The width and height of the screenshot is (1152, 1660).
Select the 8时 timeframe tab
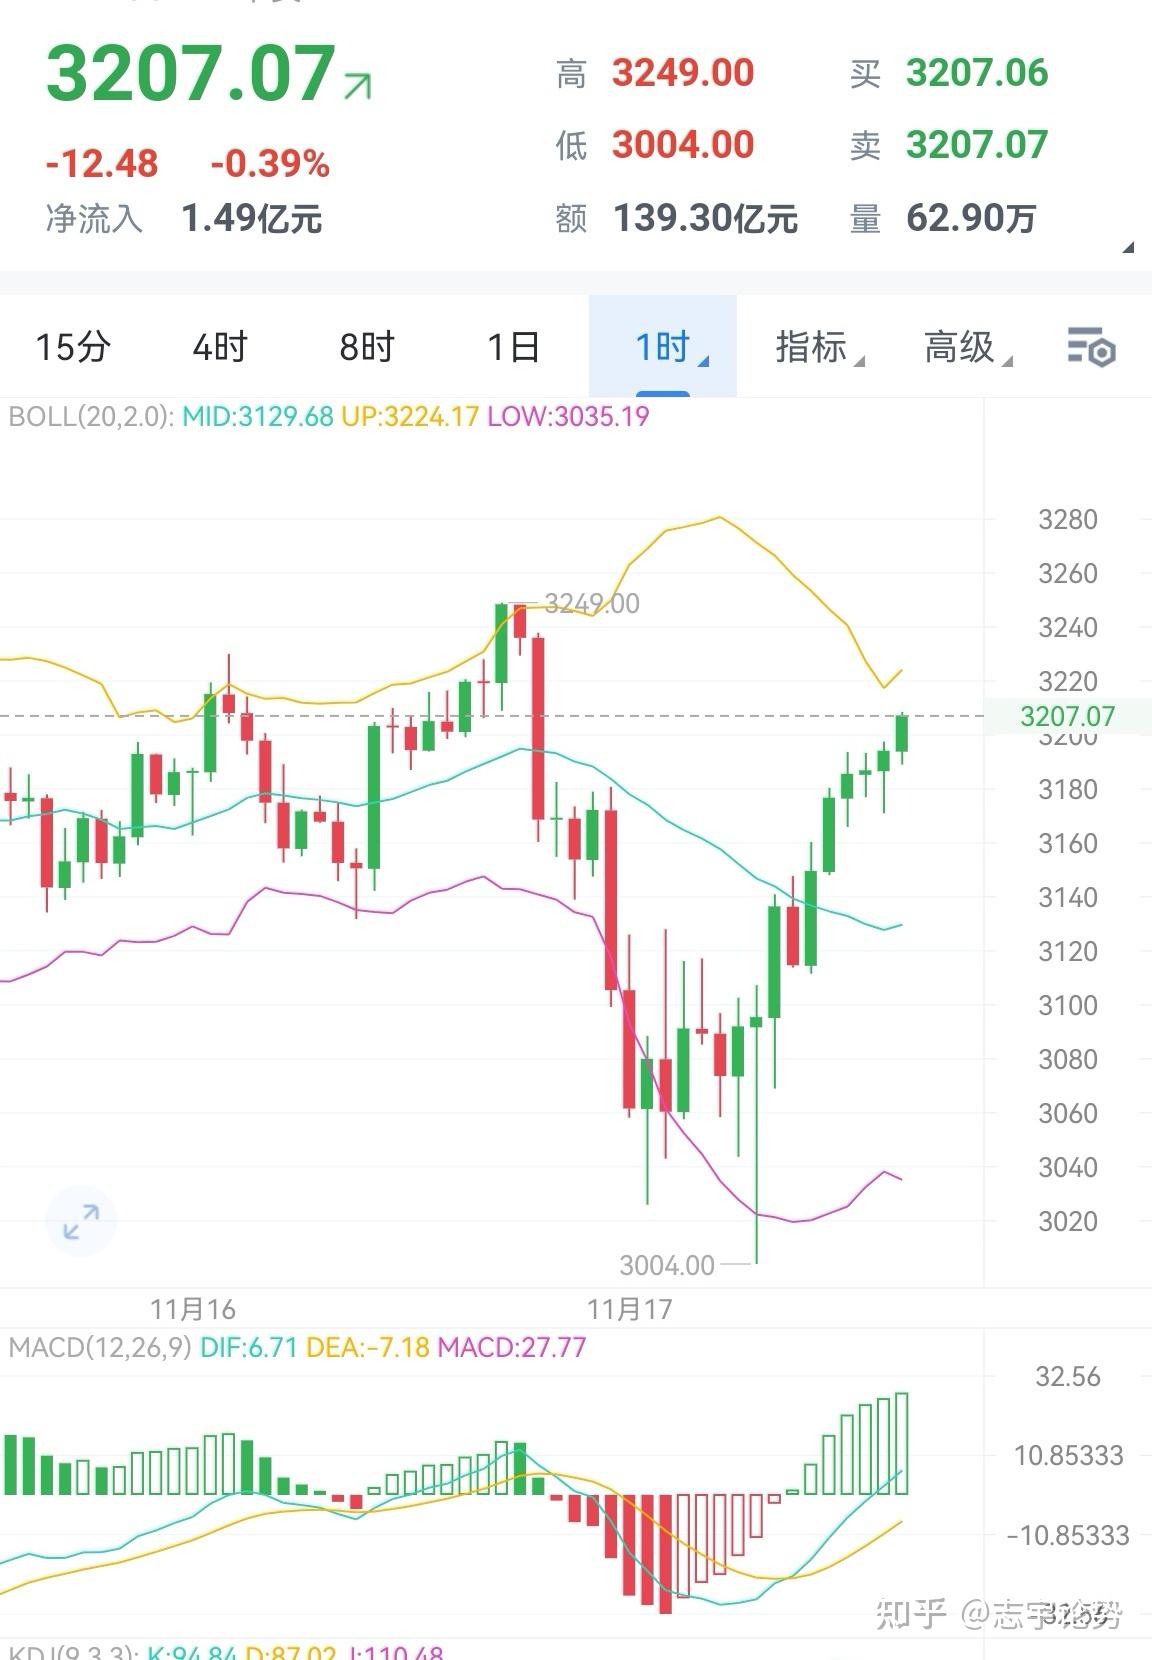click(x=364, y=348)
